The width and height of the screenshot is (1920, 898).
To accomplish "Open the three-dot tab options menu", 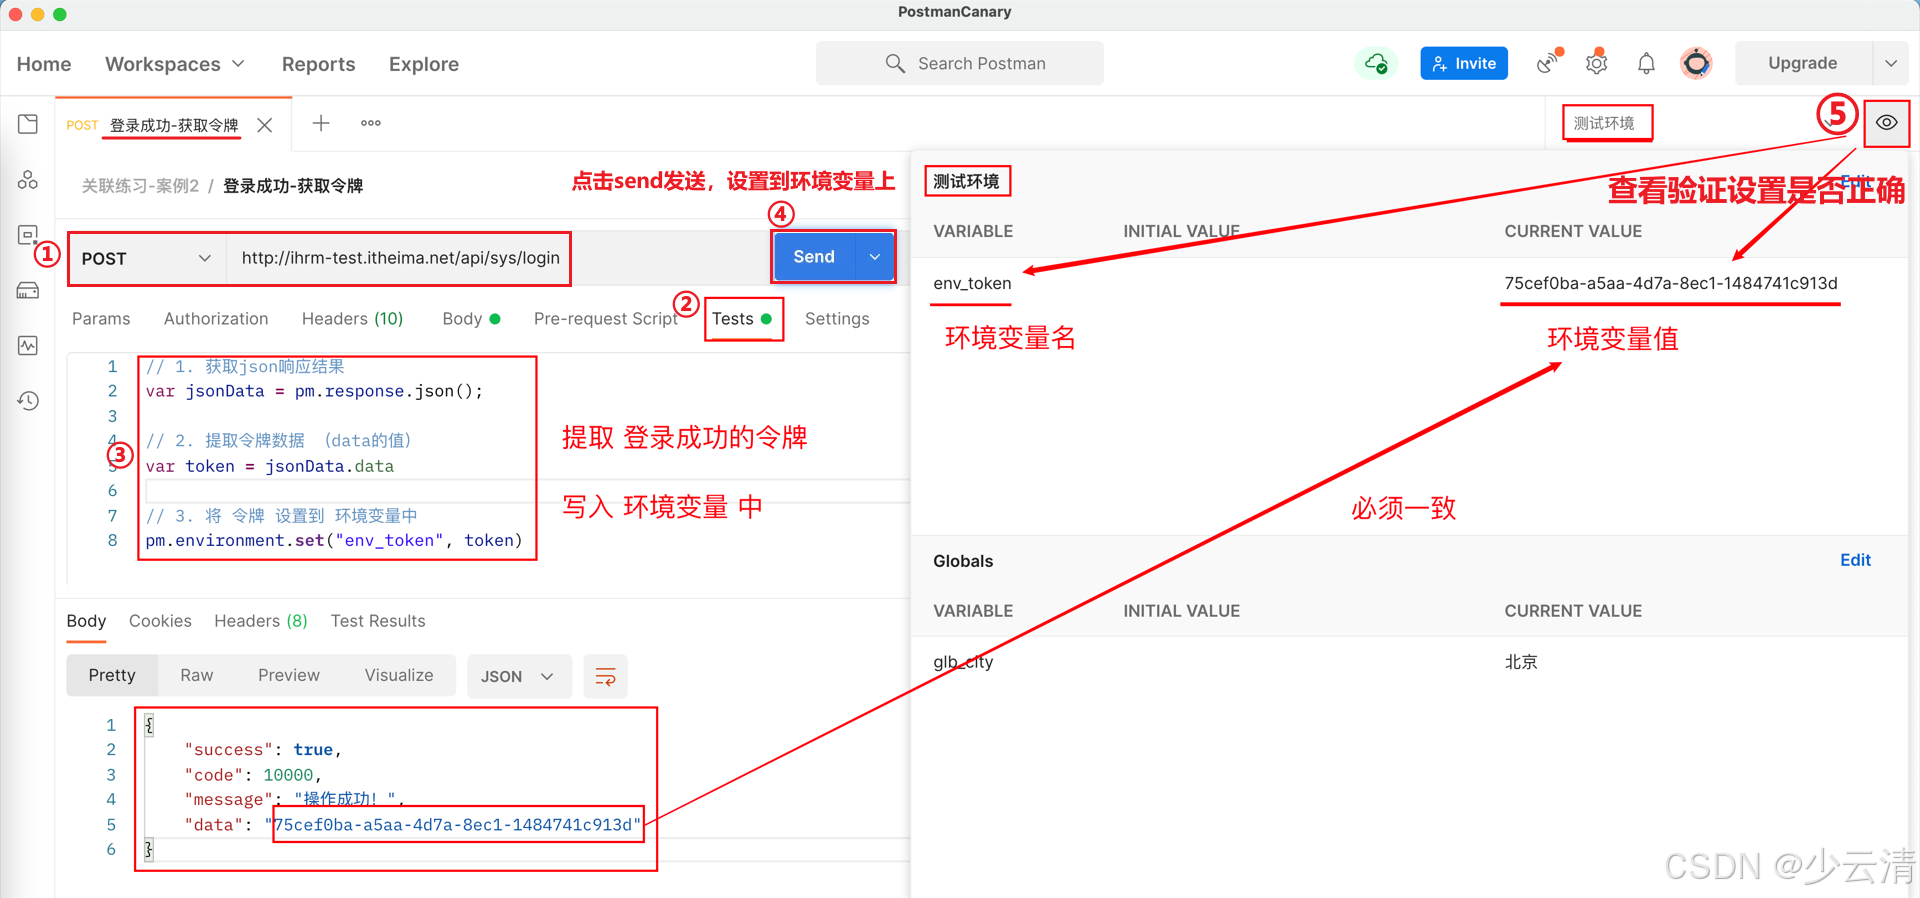I will 371,123.
